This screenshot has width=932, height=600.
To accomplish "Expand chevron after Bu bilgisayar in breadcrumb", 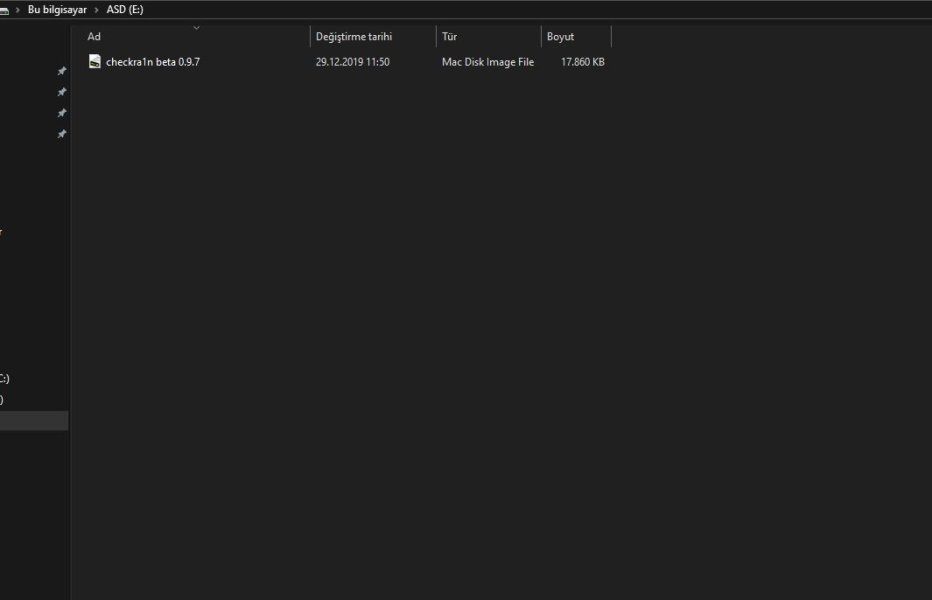I will [96, 10].
